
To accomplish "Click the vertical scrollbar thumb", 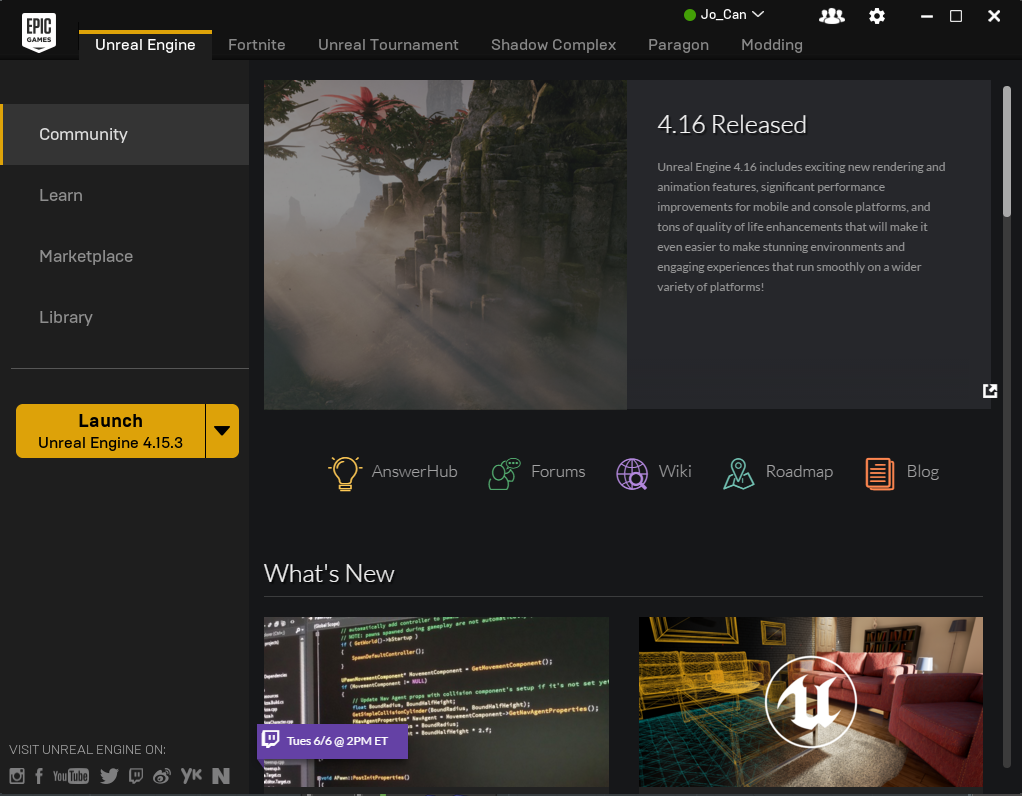I will coord(1006,151).
